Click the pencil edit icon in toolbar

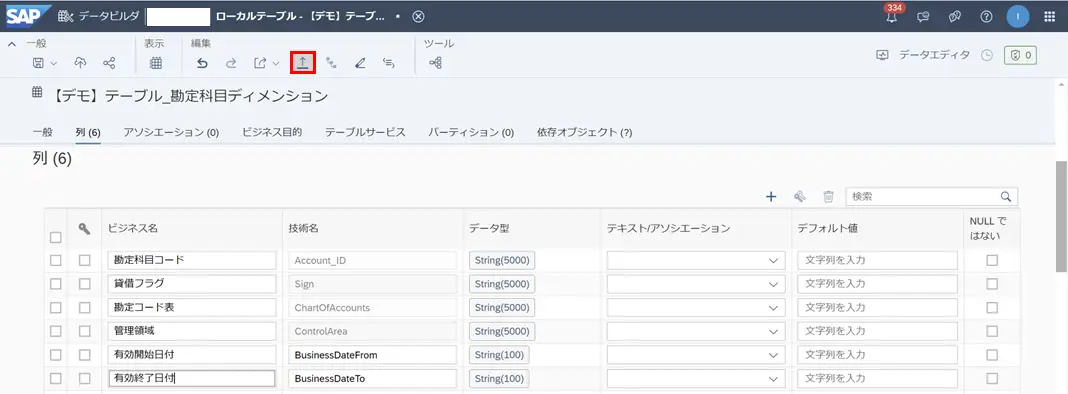pos(360,63)
